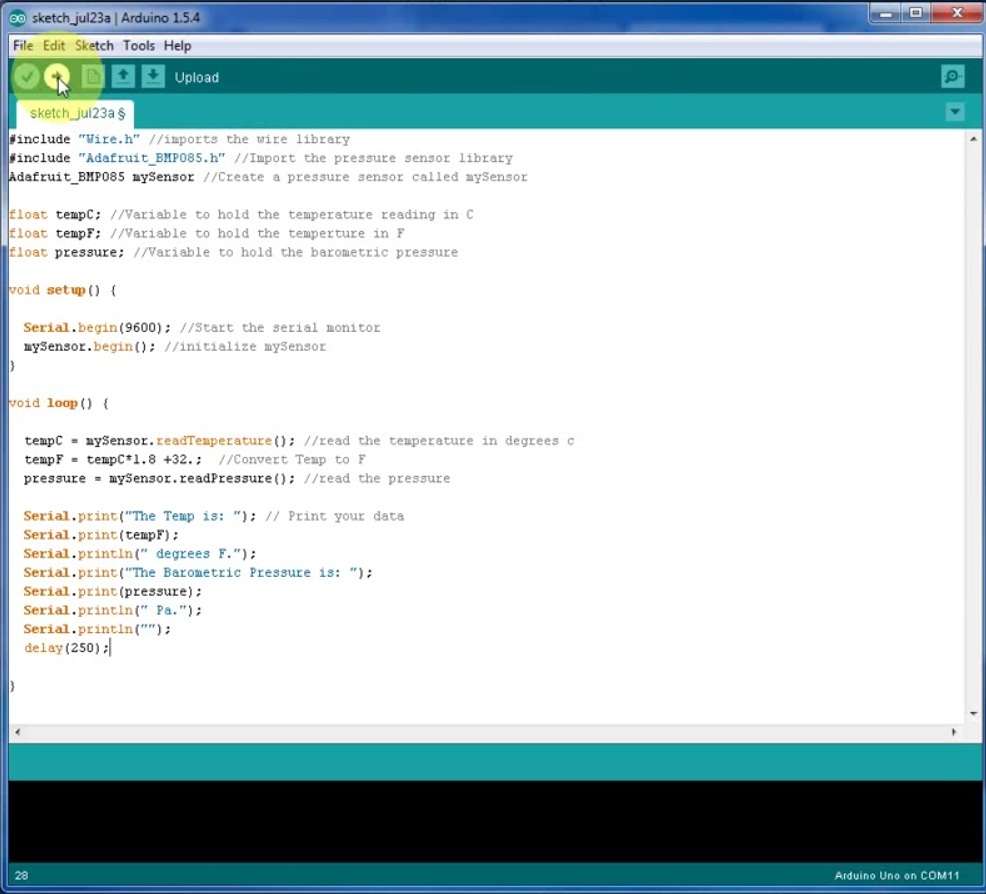Click '// Print your data' comment
The image size is (986, 894).
pos(335,516)
